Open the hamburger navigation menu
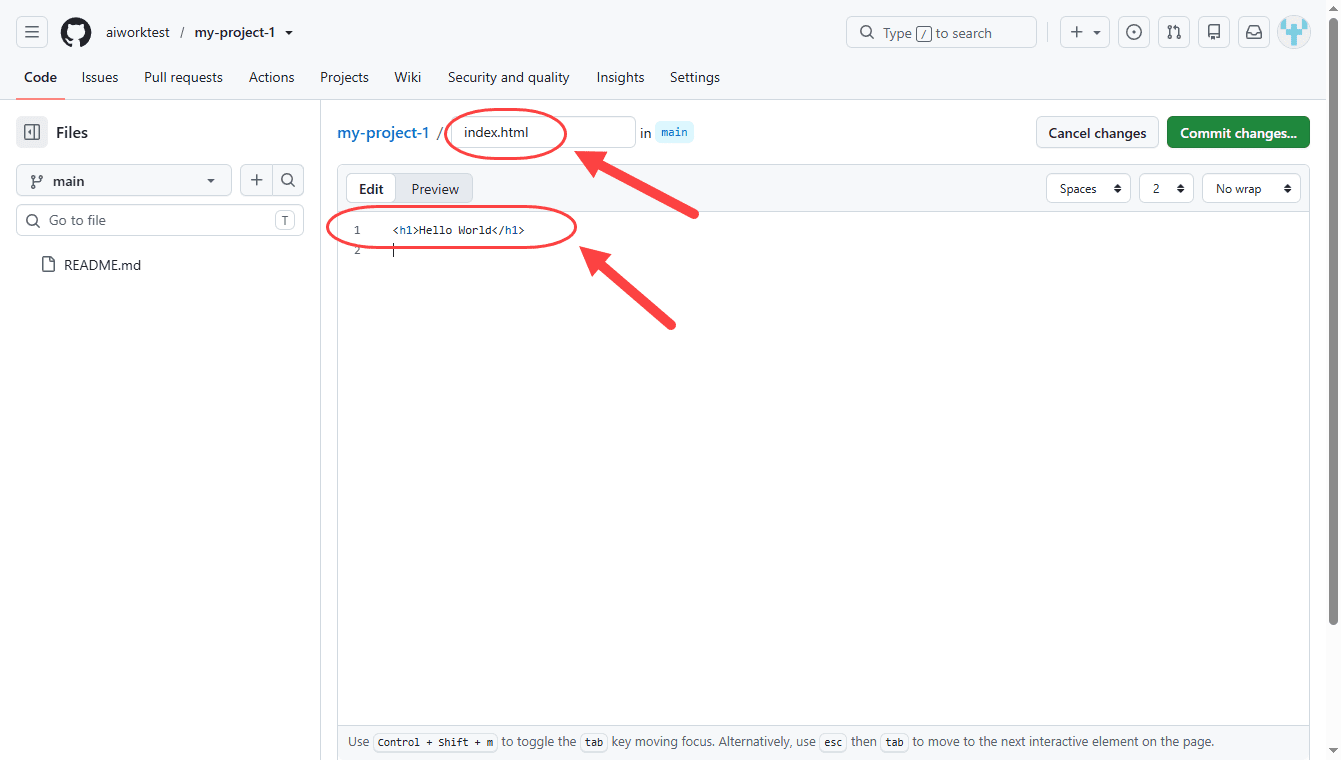Image resolution: width=1341 pixels, height=760 pixels. click(32, 32)
